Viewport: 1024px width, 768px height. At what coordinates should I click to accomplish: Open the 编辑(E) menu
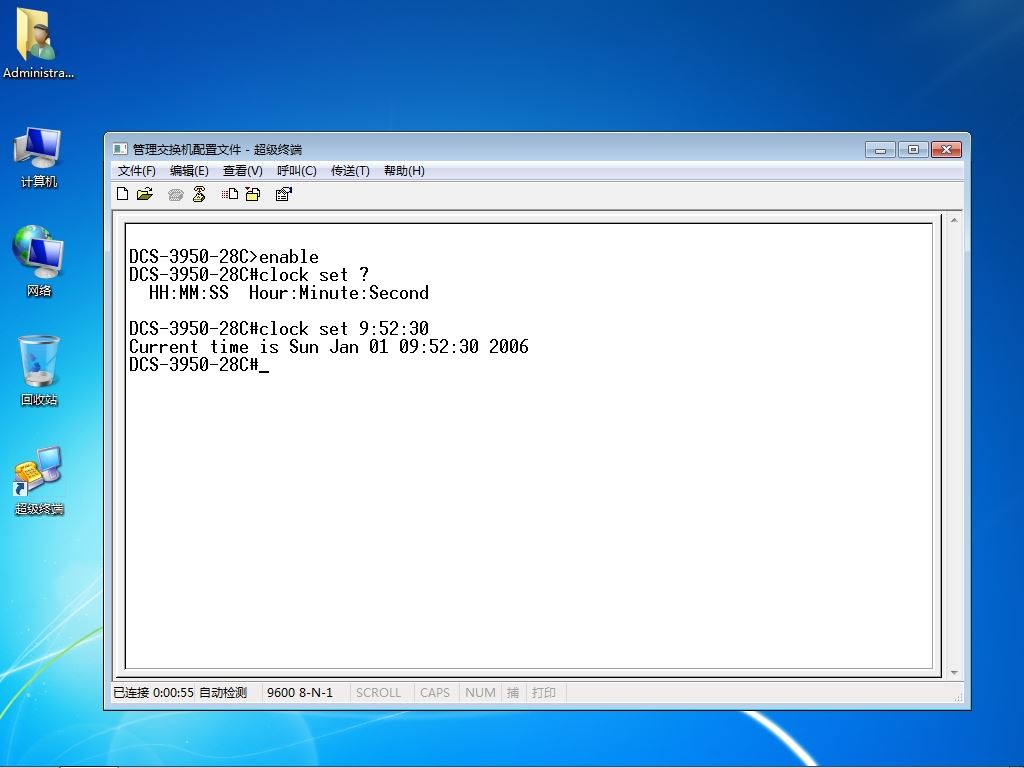189,171
